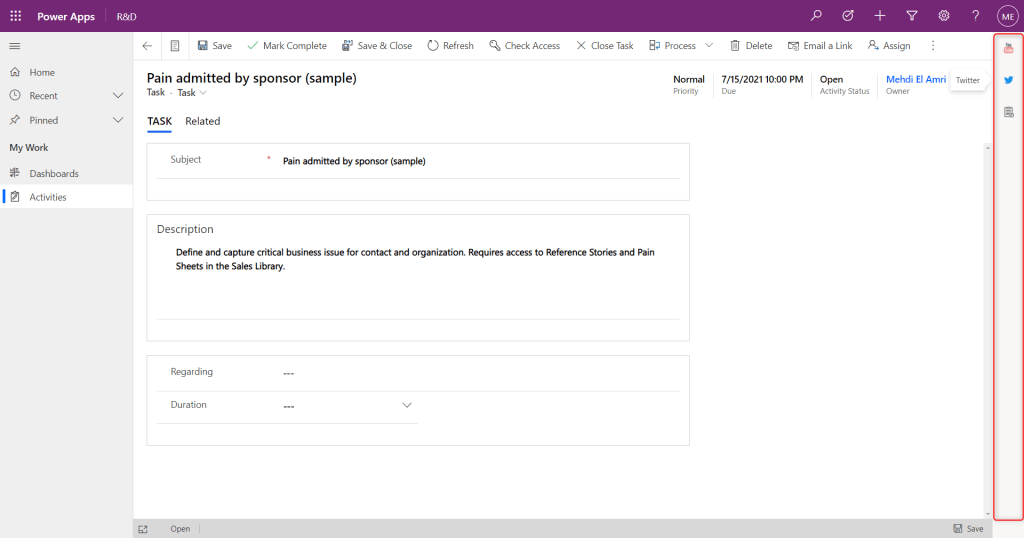Click the plus quick create icon
Image resolution: width=1024 pixels, height=538 pixels.
pyautogui.click(x=880, y=16)
